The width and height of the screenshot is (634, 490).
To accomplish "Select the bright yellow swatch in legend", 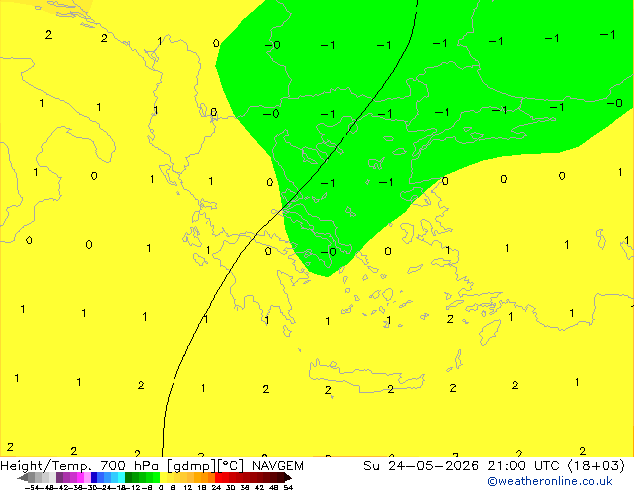I will click(x=163, y=478).
